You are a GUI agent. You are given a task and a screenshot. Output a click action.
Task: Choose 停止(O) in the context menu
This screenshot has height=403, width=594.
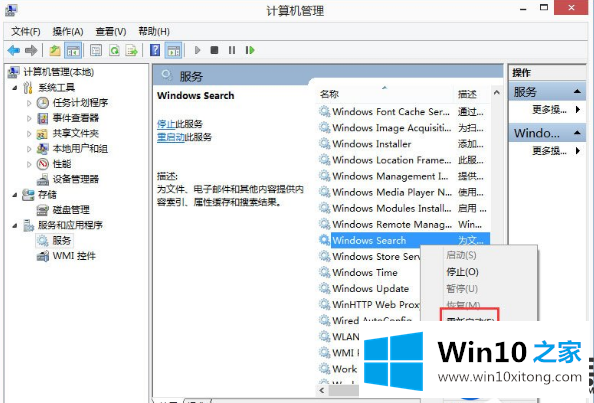click(x=462, y=272)
